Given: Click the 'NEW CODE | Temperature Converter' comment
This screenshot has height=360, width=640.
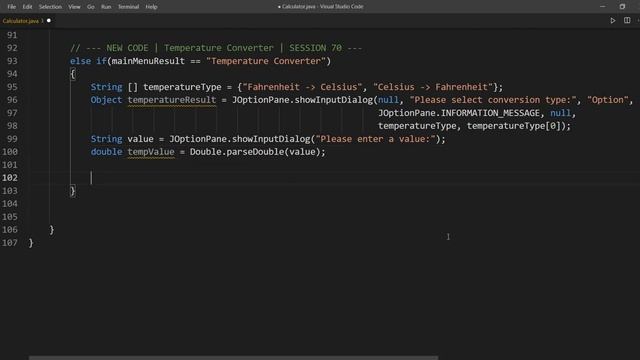Looking at the screenshot, I should click(216, 48).
